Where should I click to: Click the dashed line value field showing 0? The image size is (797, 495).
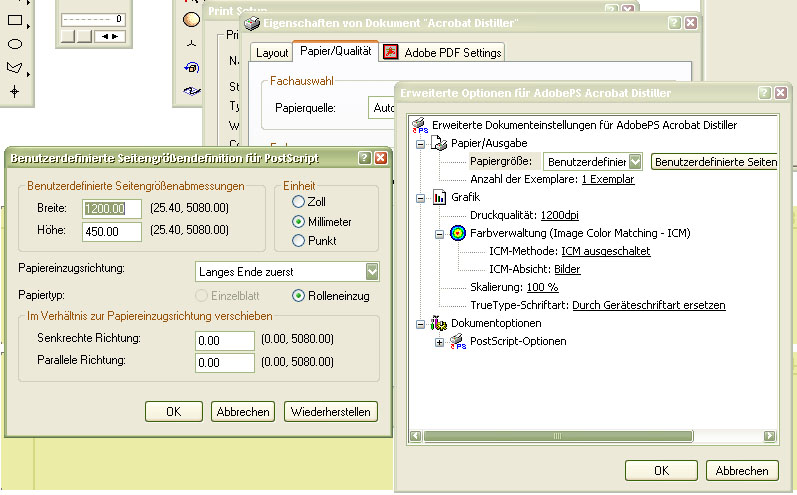[94, 19]
